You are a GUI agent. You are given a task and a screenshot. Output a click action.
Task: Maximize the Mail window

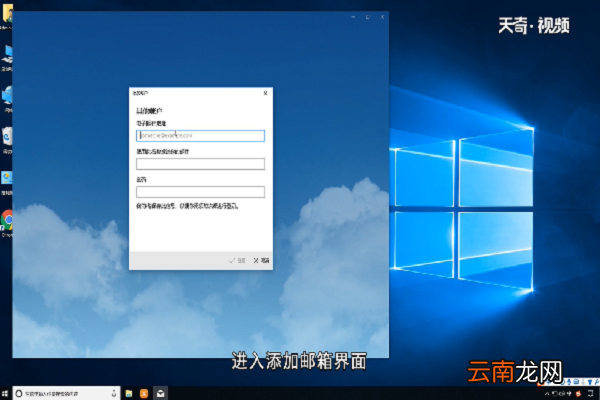click(x=367, y=17)
